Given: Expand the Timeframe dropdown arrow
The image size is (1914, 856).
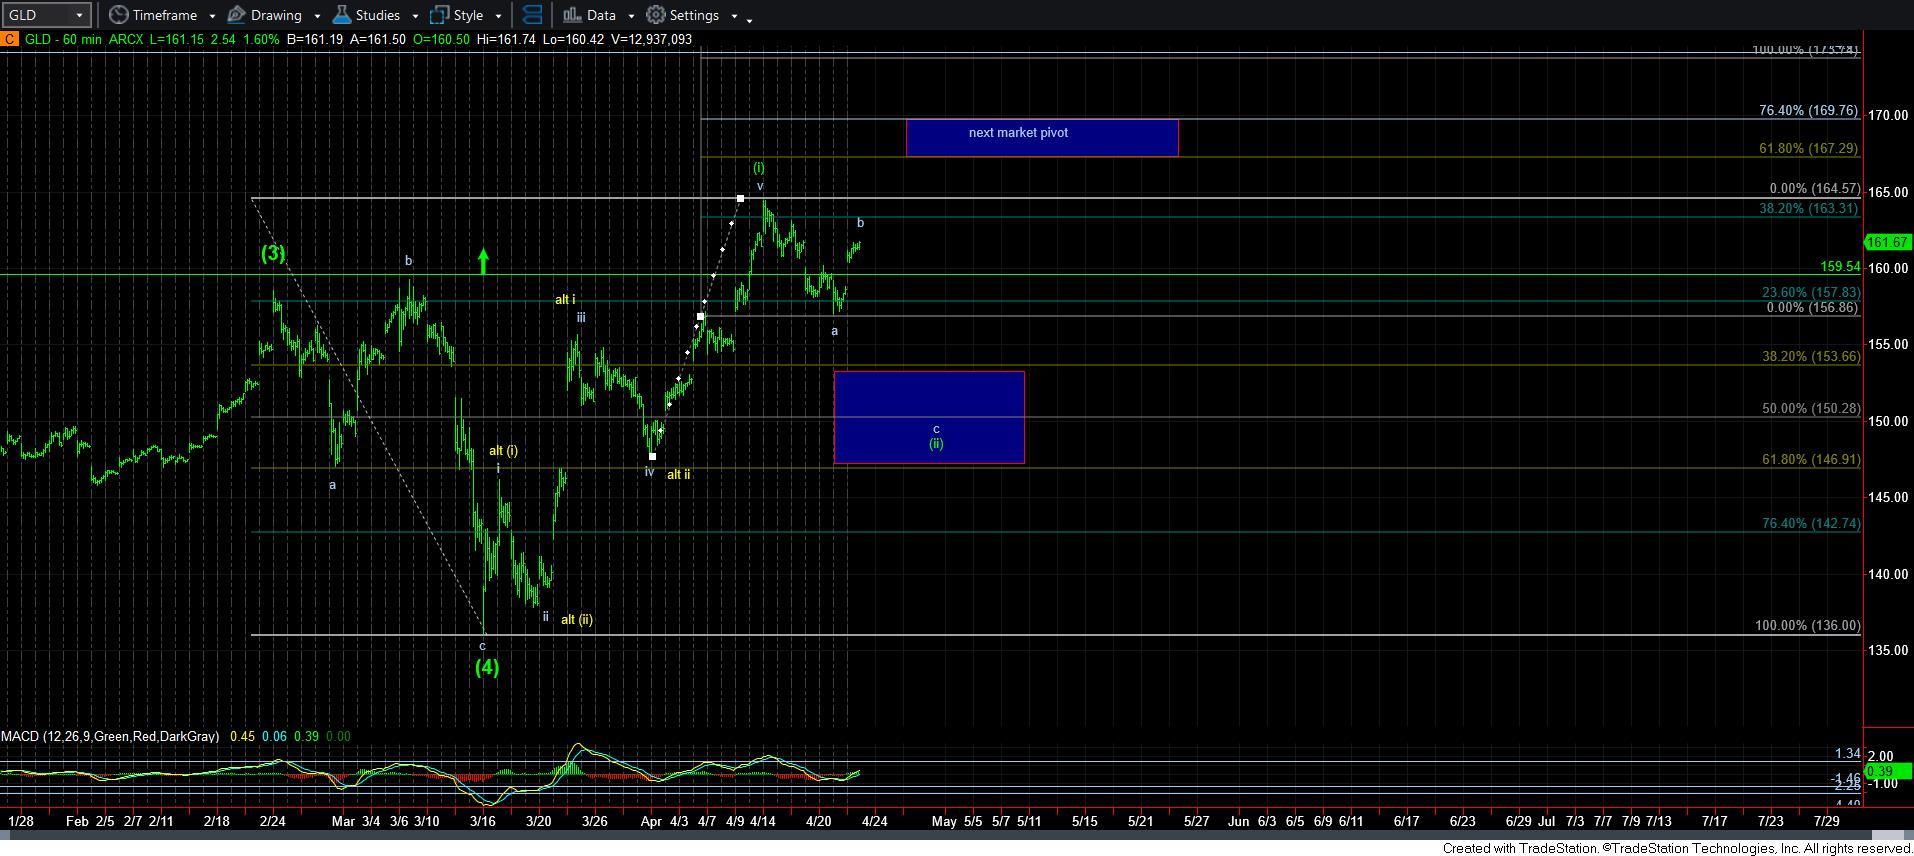Looking at the screenshot, I should tap(212, 16).
